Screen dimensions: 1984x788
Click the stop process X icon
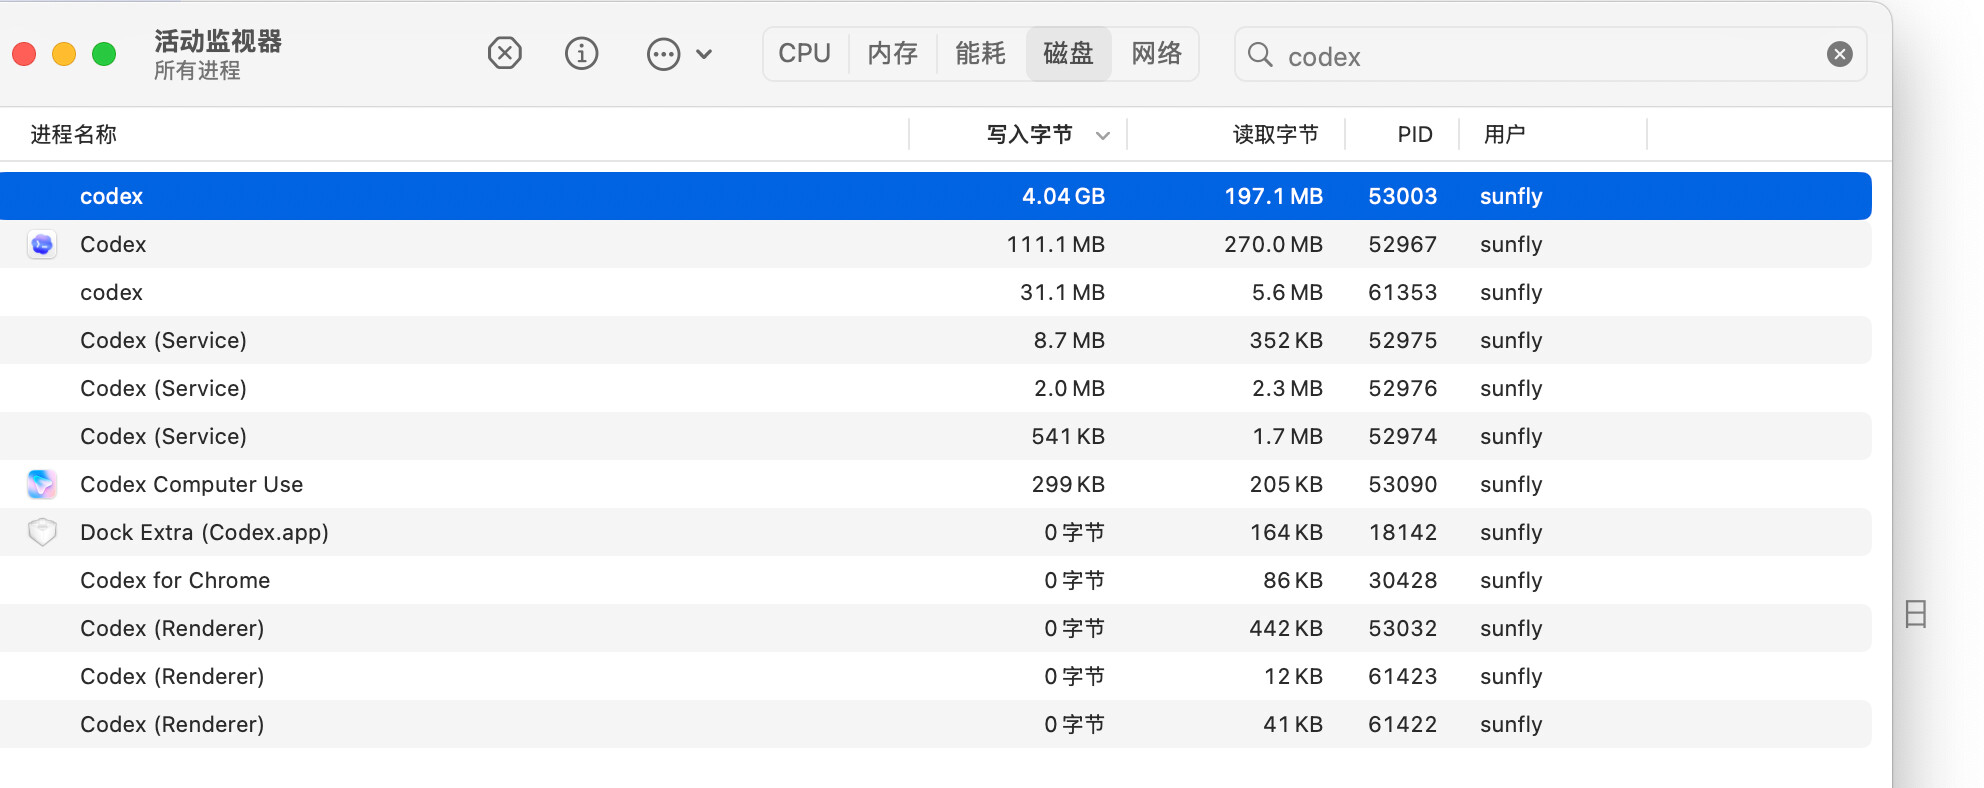click(x=505, y=53)
